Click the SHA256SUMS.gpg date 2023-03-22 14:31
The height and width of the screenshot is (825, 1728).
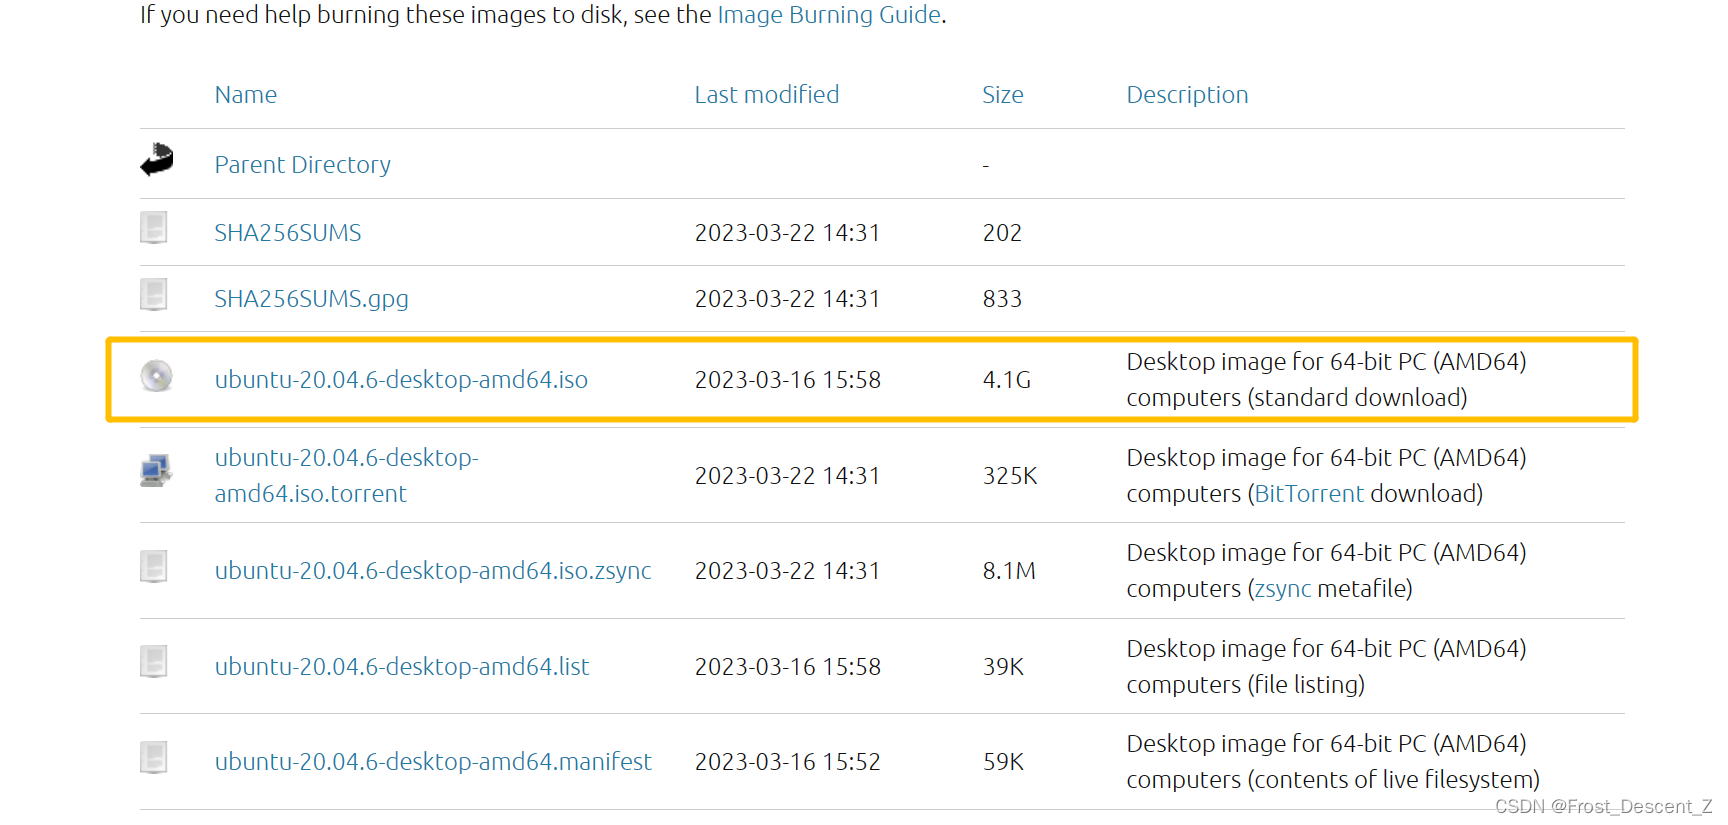(x=788, y=299)
